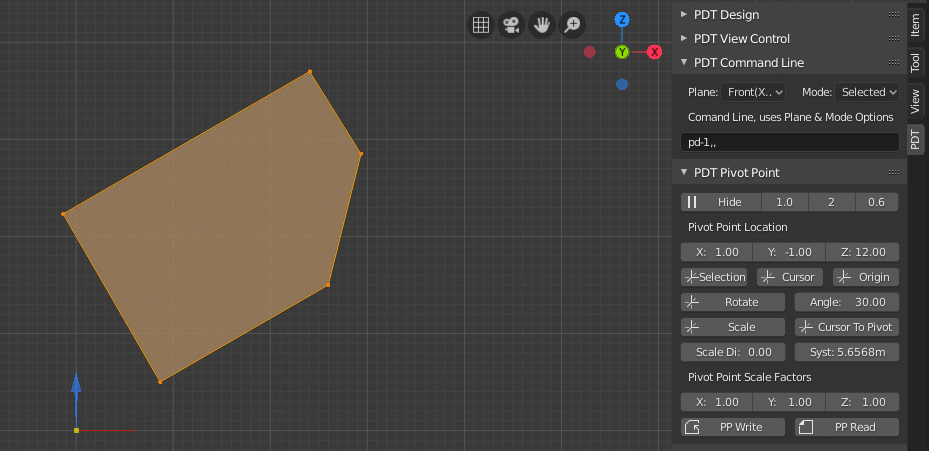929x451 pixels.
Task: Click the PP Write button
Action: (x=734, y=427)
